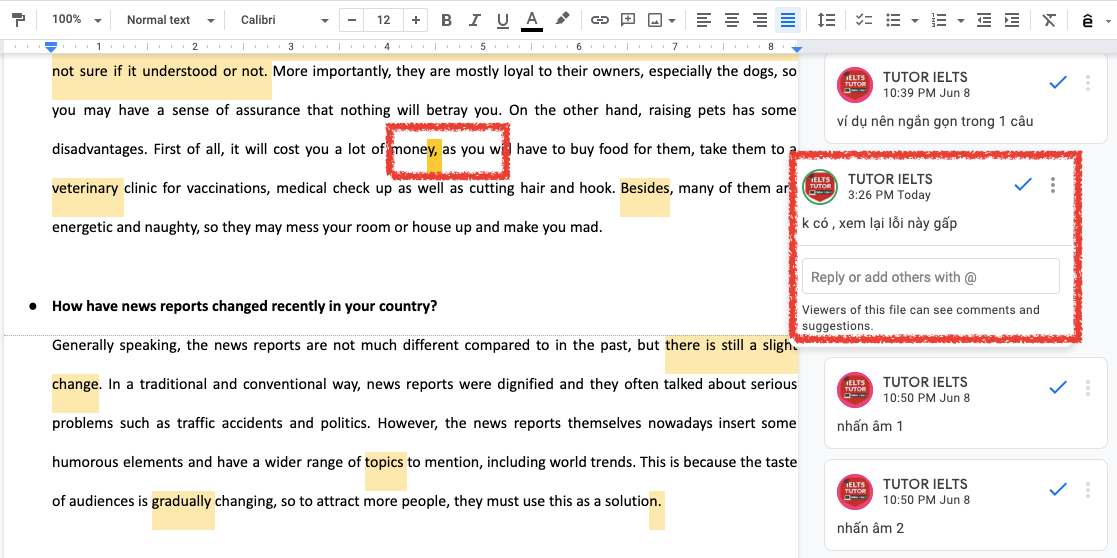Open the 100% zoom dropdown
Screen dimensions: 1117x558
(76, 20)
